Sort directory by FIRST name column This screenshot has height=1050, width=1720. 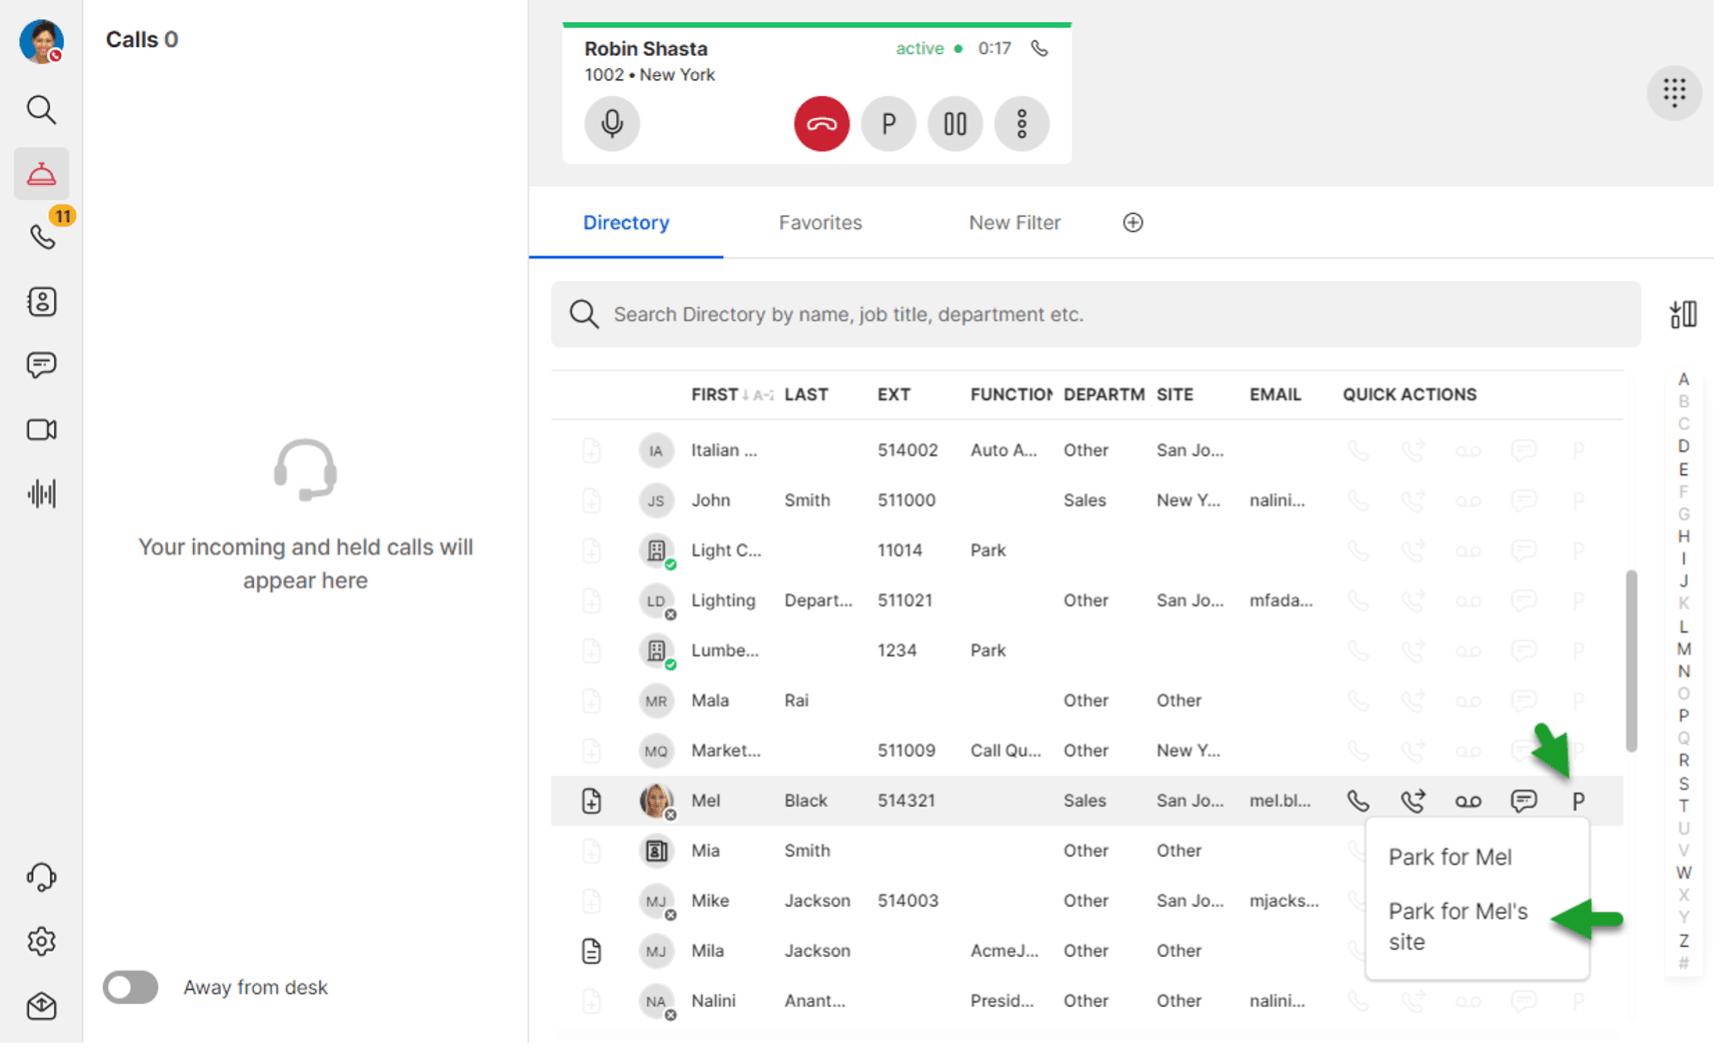pos(715,395)
